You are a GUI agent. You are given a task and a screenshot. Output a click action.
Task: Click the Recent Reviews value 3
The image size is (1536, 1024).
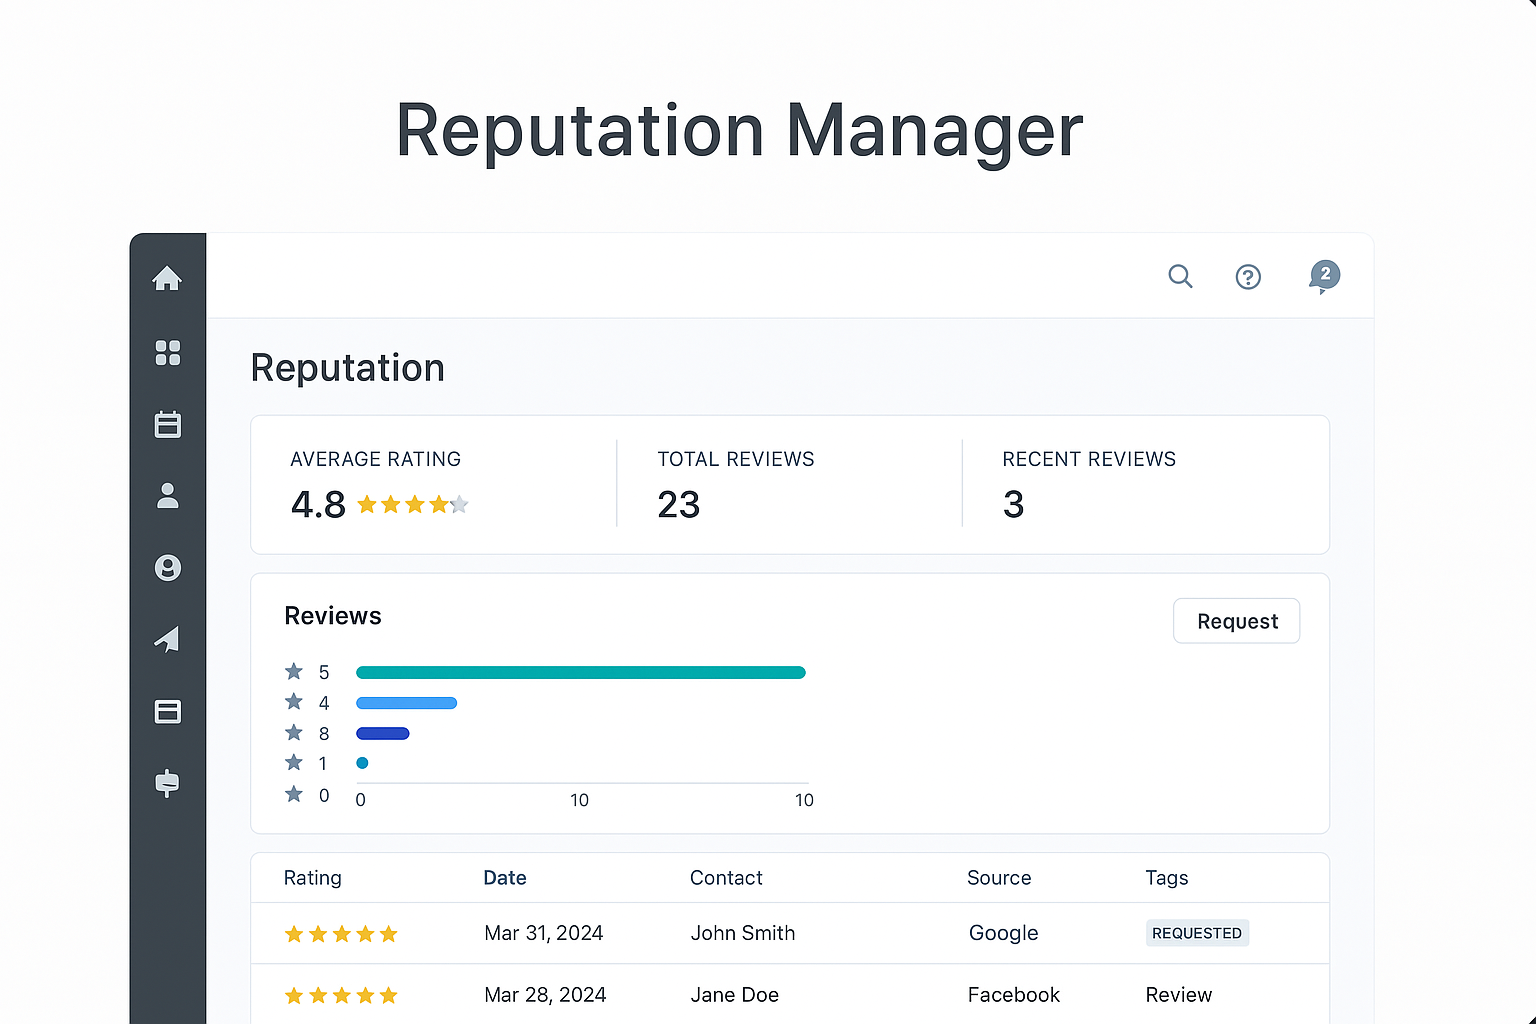(1013, 505)
